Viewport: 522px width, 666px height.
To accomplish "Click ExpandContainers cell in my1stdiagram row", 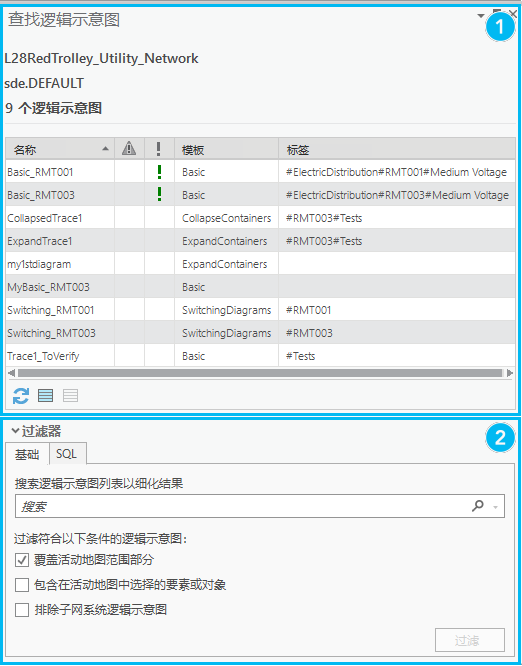I will tap(225, 264).
